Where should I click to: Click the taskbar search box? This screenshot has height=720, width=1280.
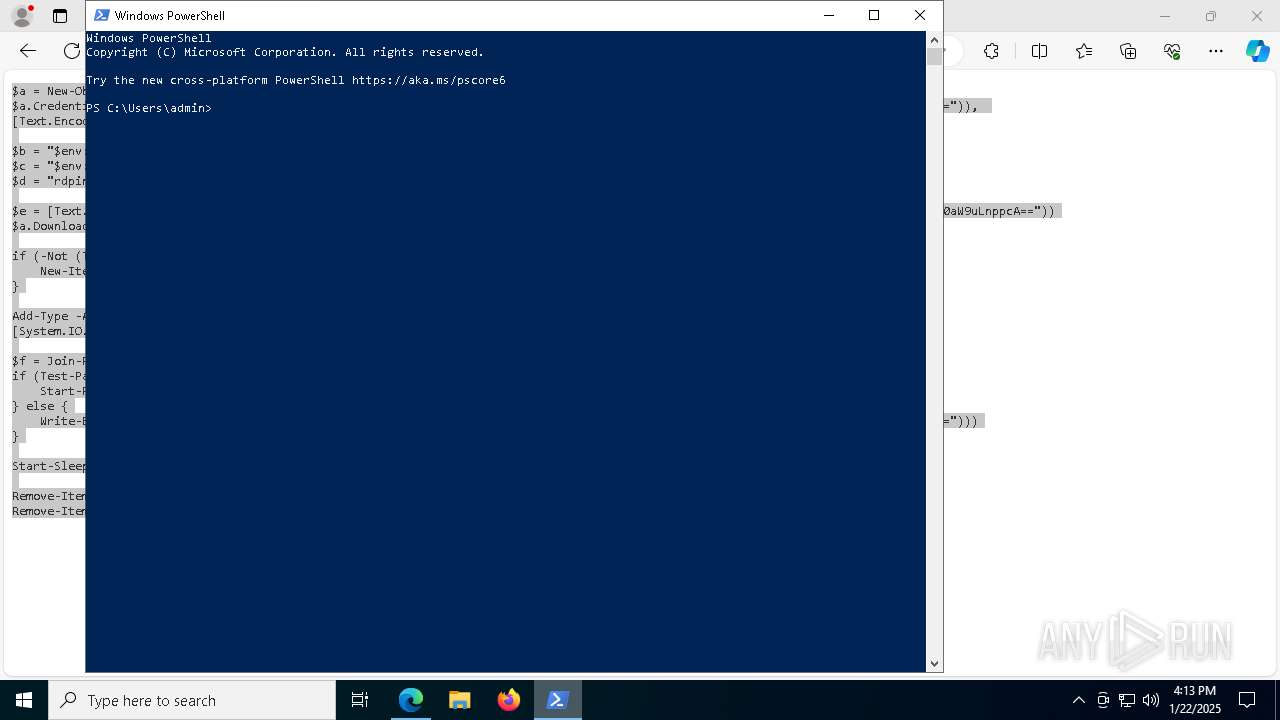[192, 700]
